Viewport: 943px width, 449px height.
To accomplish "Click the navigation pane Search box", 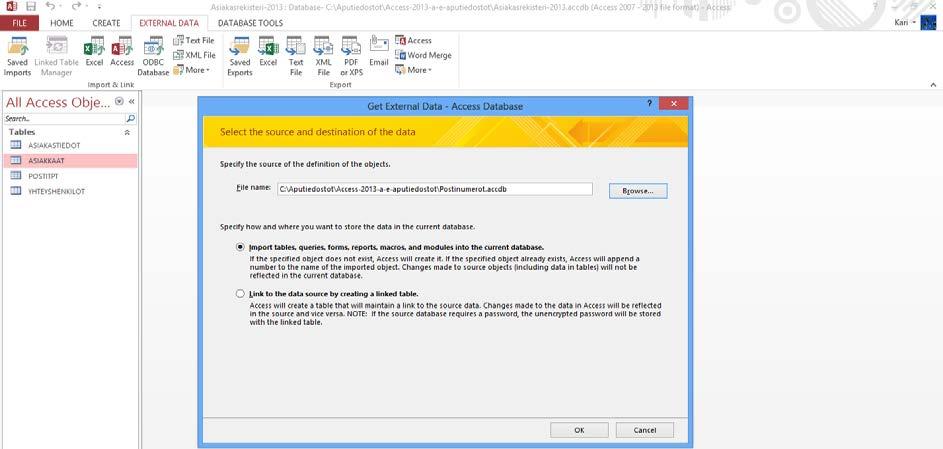I will (65, 118).
